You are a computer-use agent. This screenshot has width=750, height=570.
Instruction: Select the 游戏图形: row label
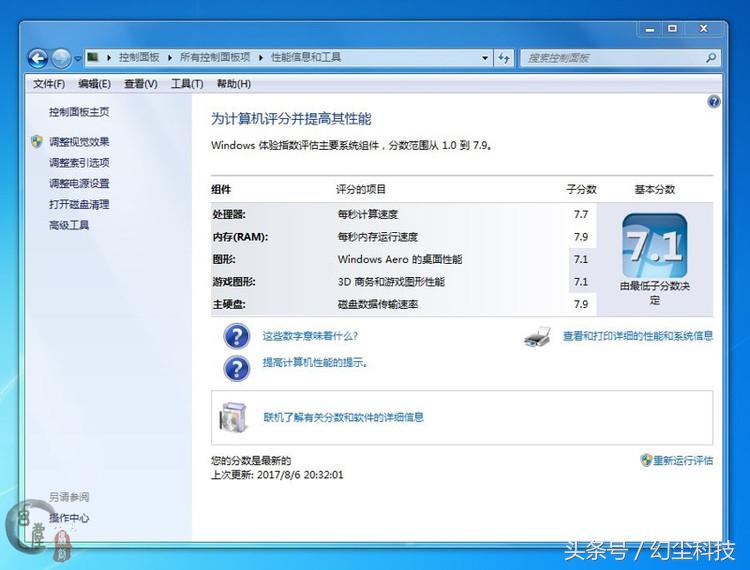(x=234, y=282)
